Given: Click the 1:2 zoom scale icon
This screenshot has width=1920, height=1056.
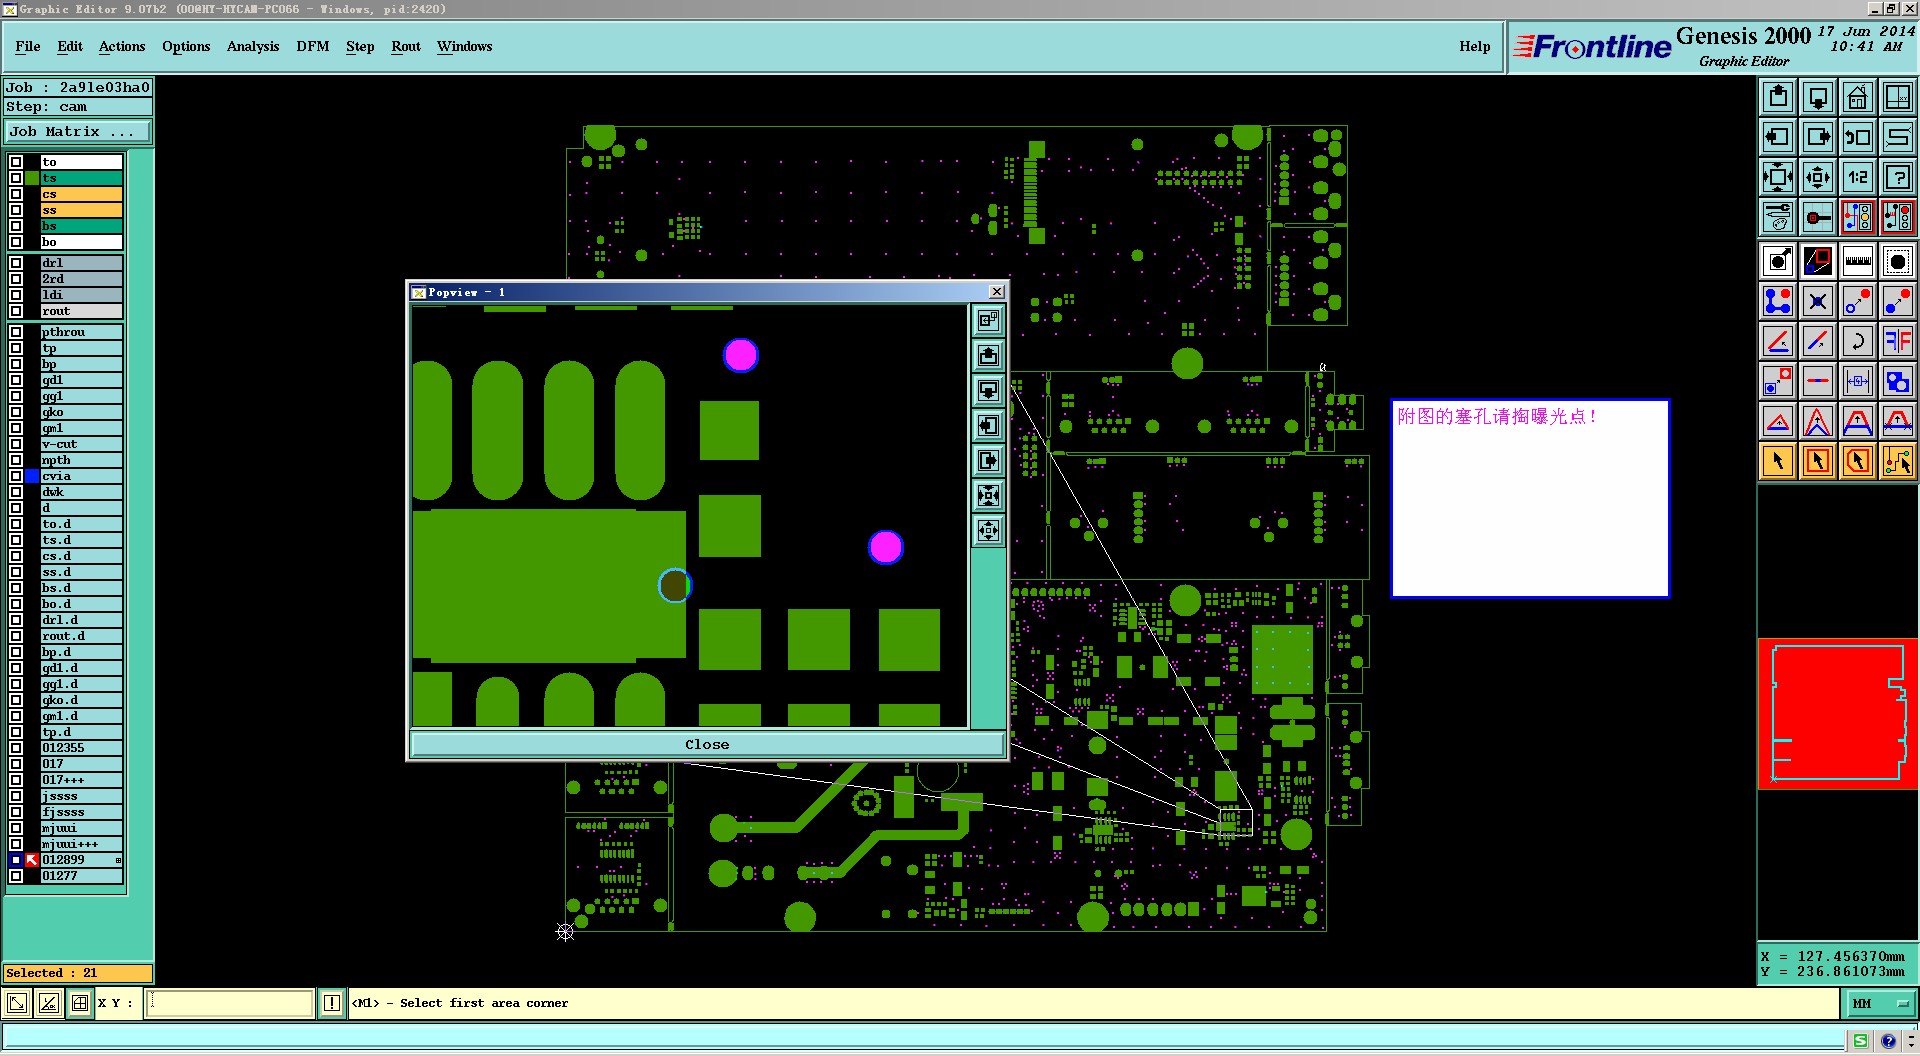Looking at the screenshot, I should (x=1857, y=177).
